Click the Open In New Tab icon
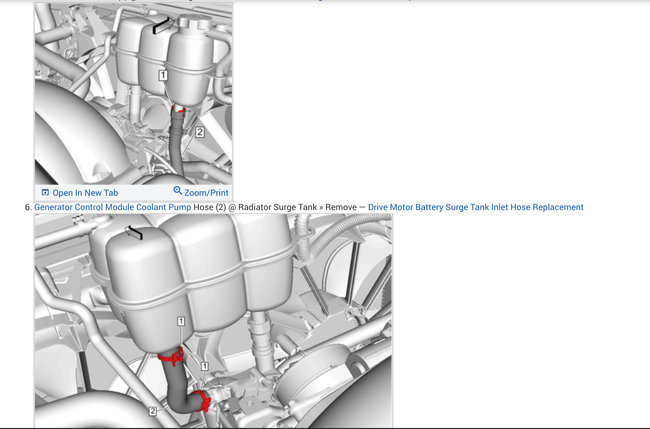The width and height of the screenshot is (650, 429). point(45,192)
